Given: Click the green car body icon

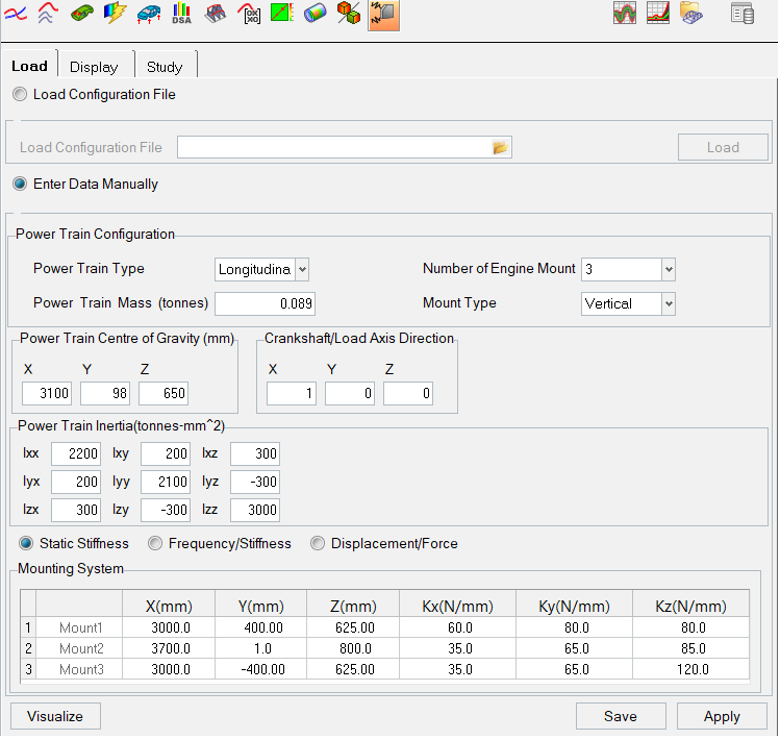Looking at the screenshot, I should (82, 14).
